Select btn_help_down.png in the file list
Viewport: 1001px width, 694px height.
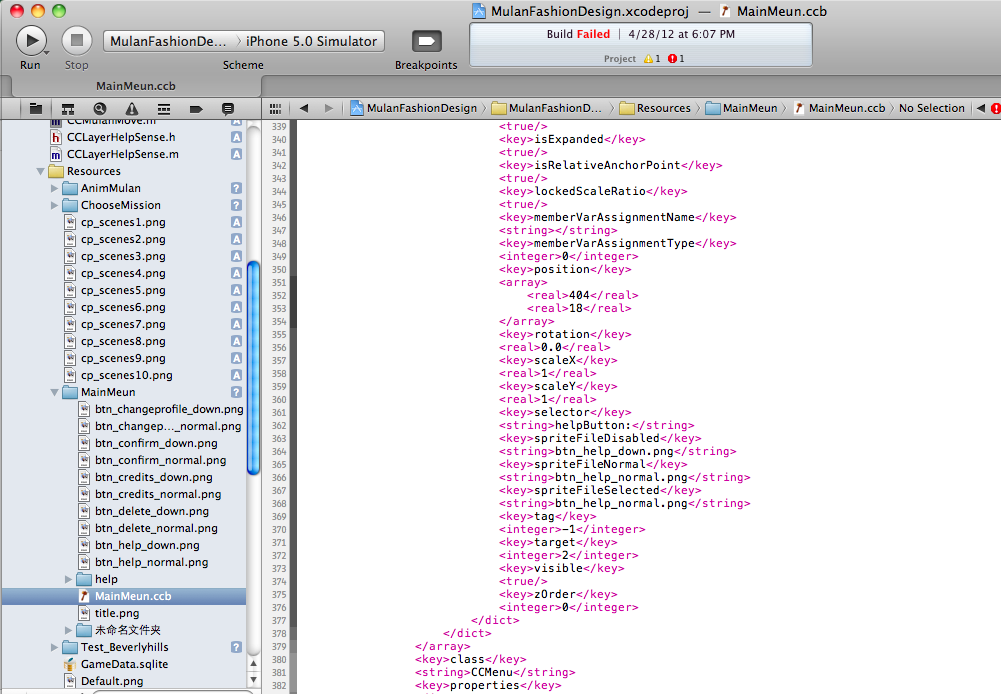point(147,545)
